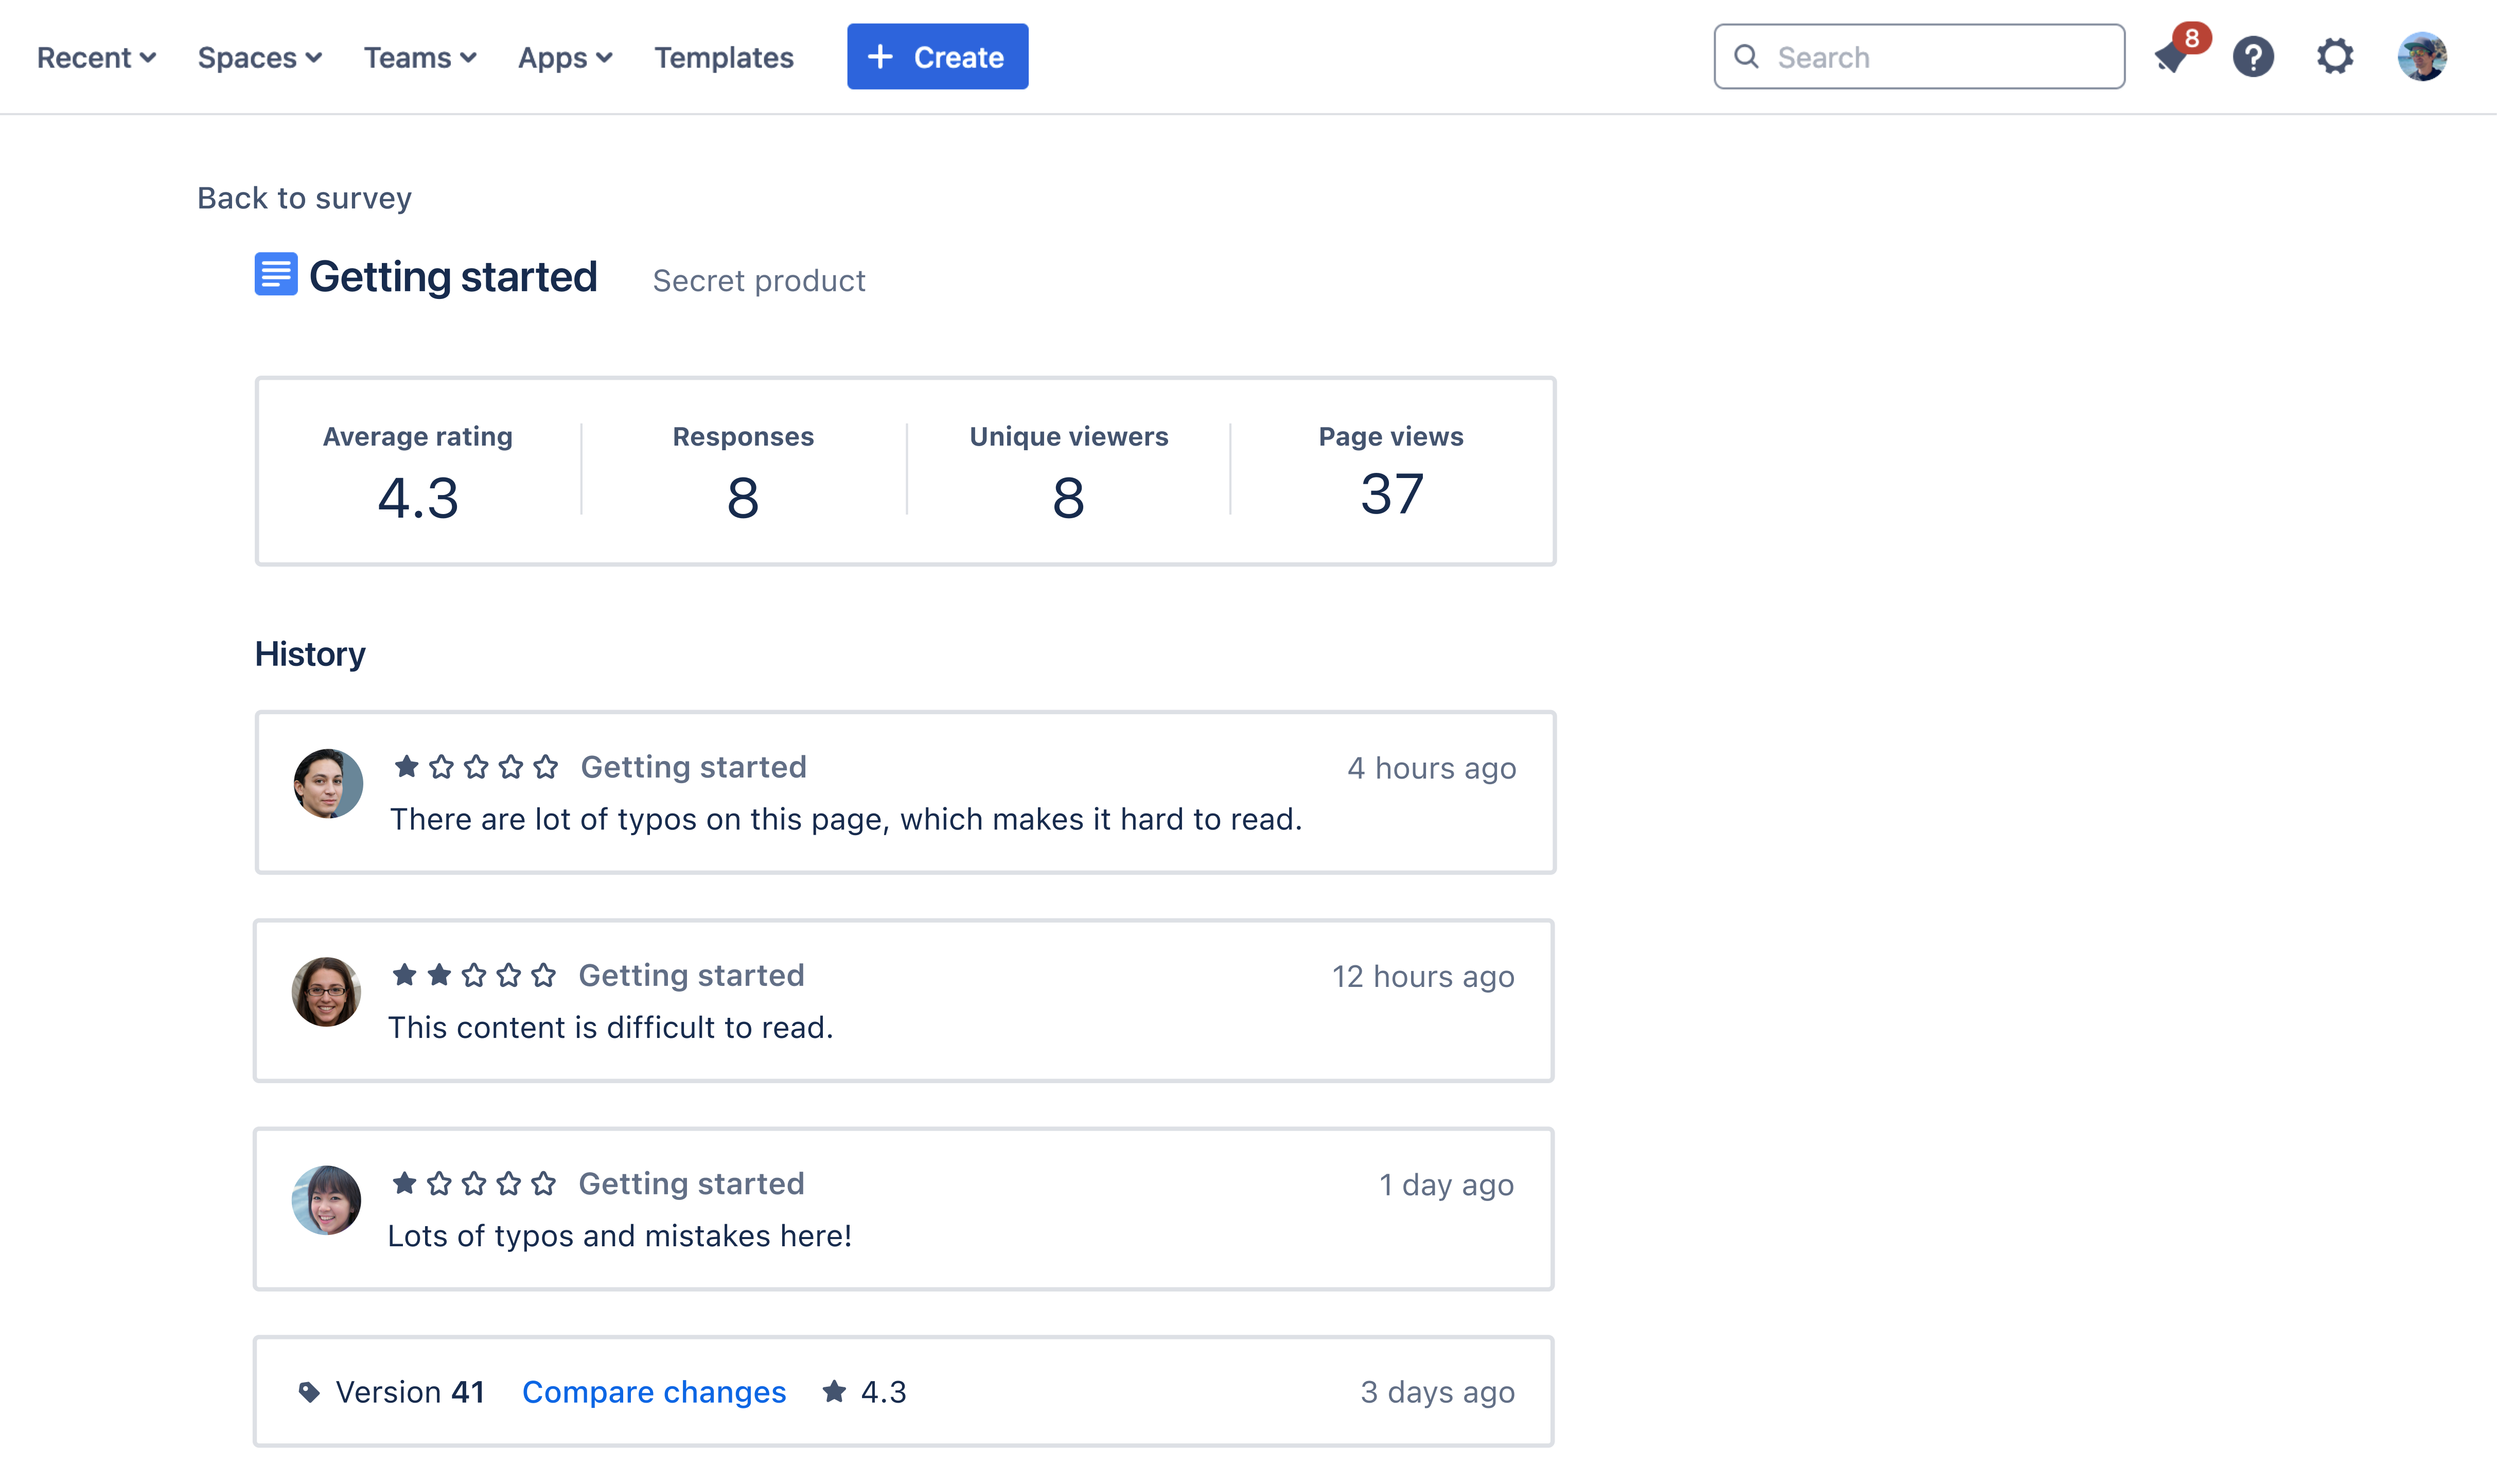Click the Back to survey link

point(304,195)
